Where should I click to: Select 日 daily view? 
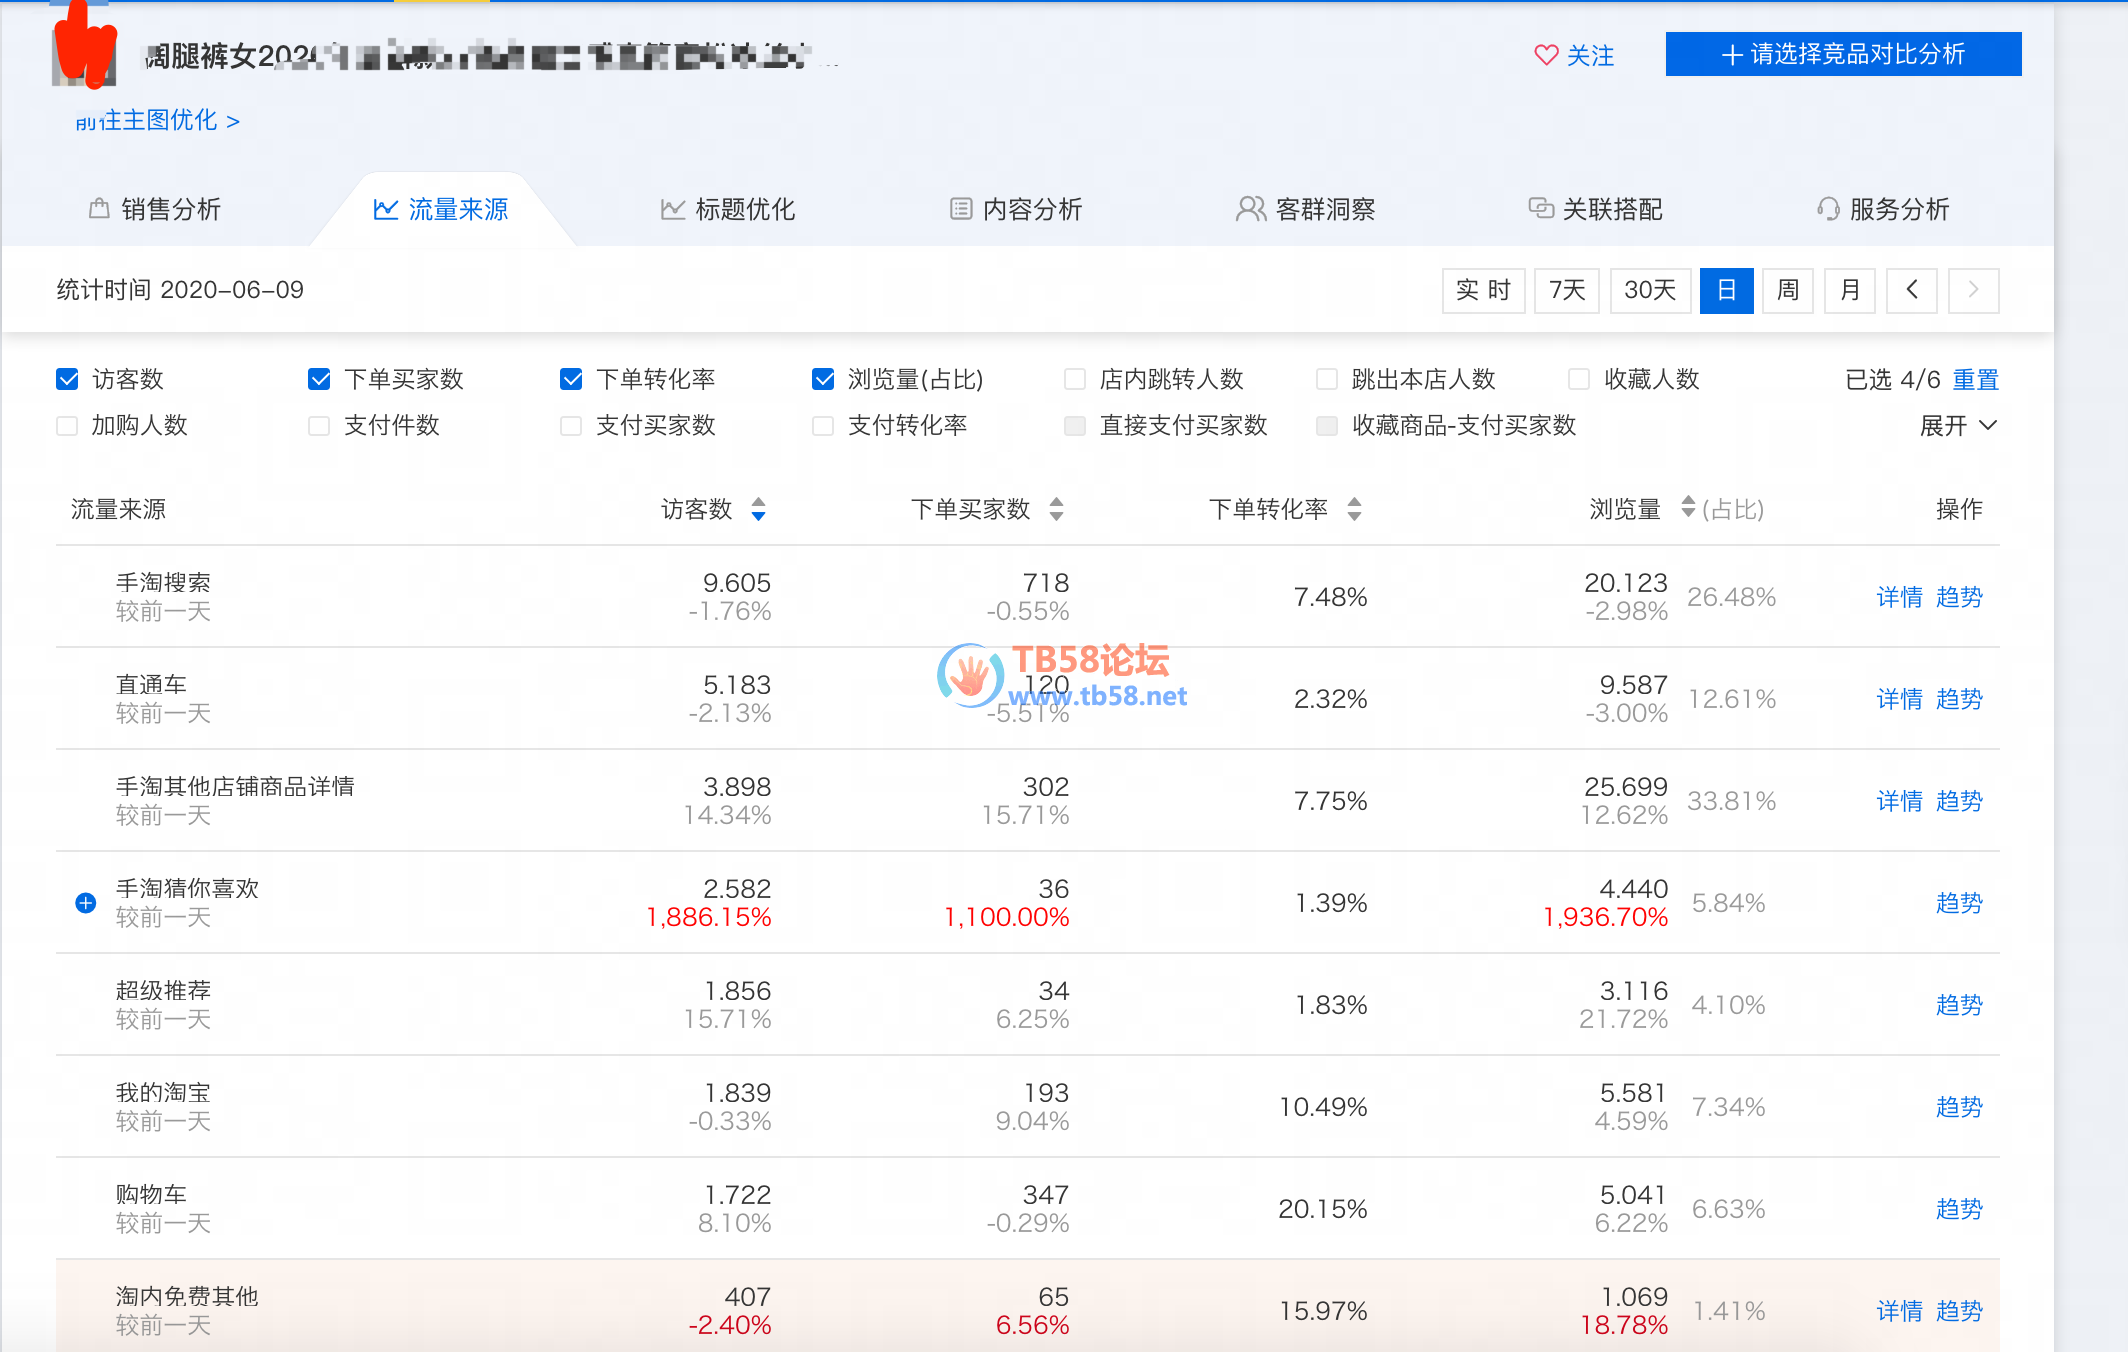[x=1727, y=290]
